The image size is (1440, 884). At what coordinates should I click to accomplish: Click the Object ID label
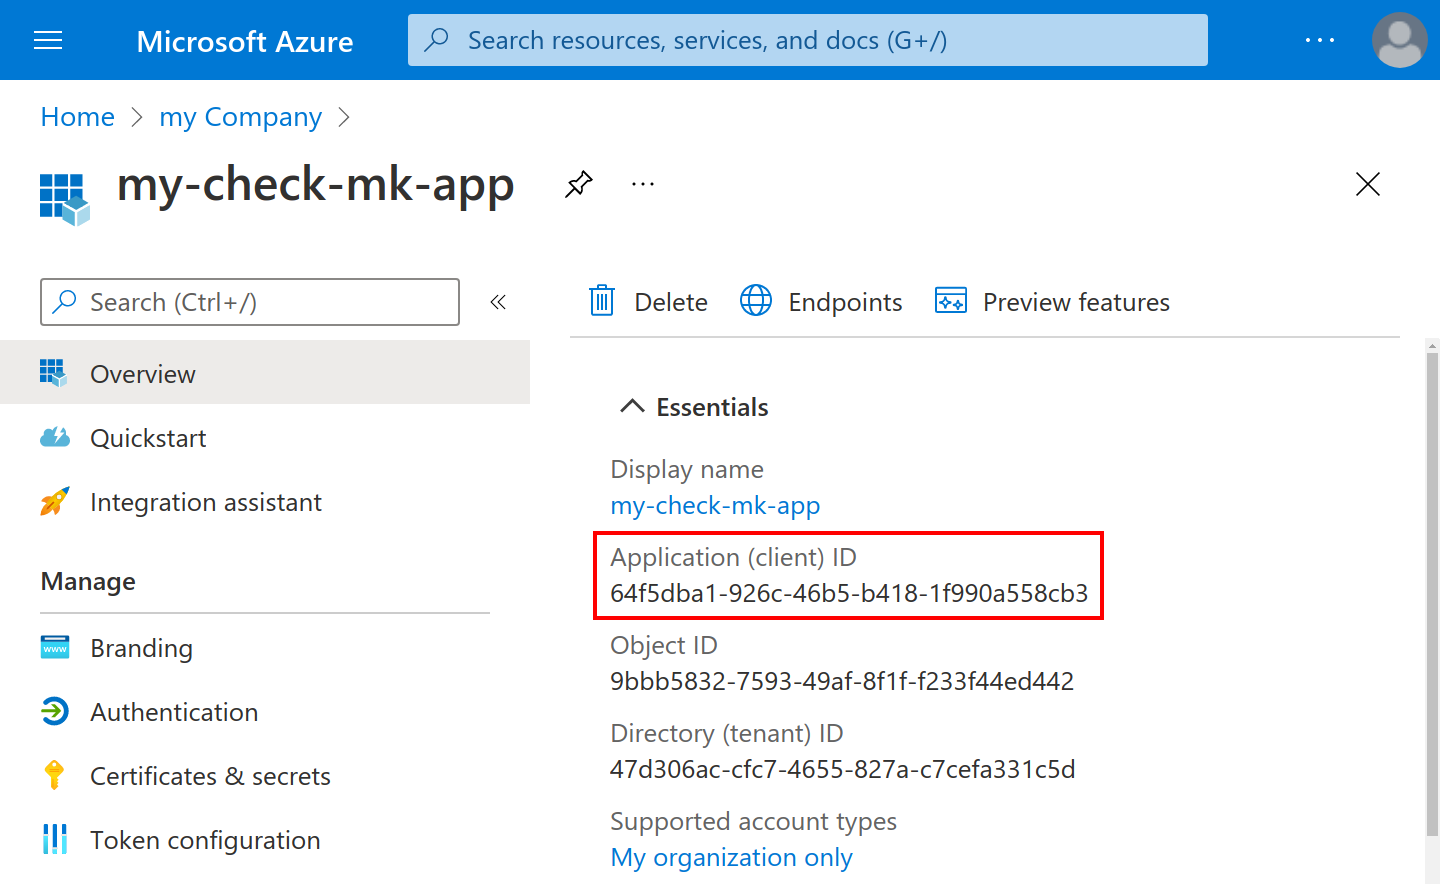coord(664,645)
